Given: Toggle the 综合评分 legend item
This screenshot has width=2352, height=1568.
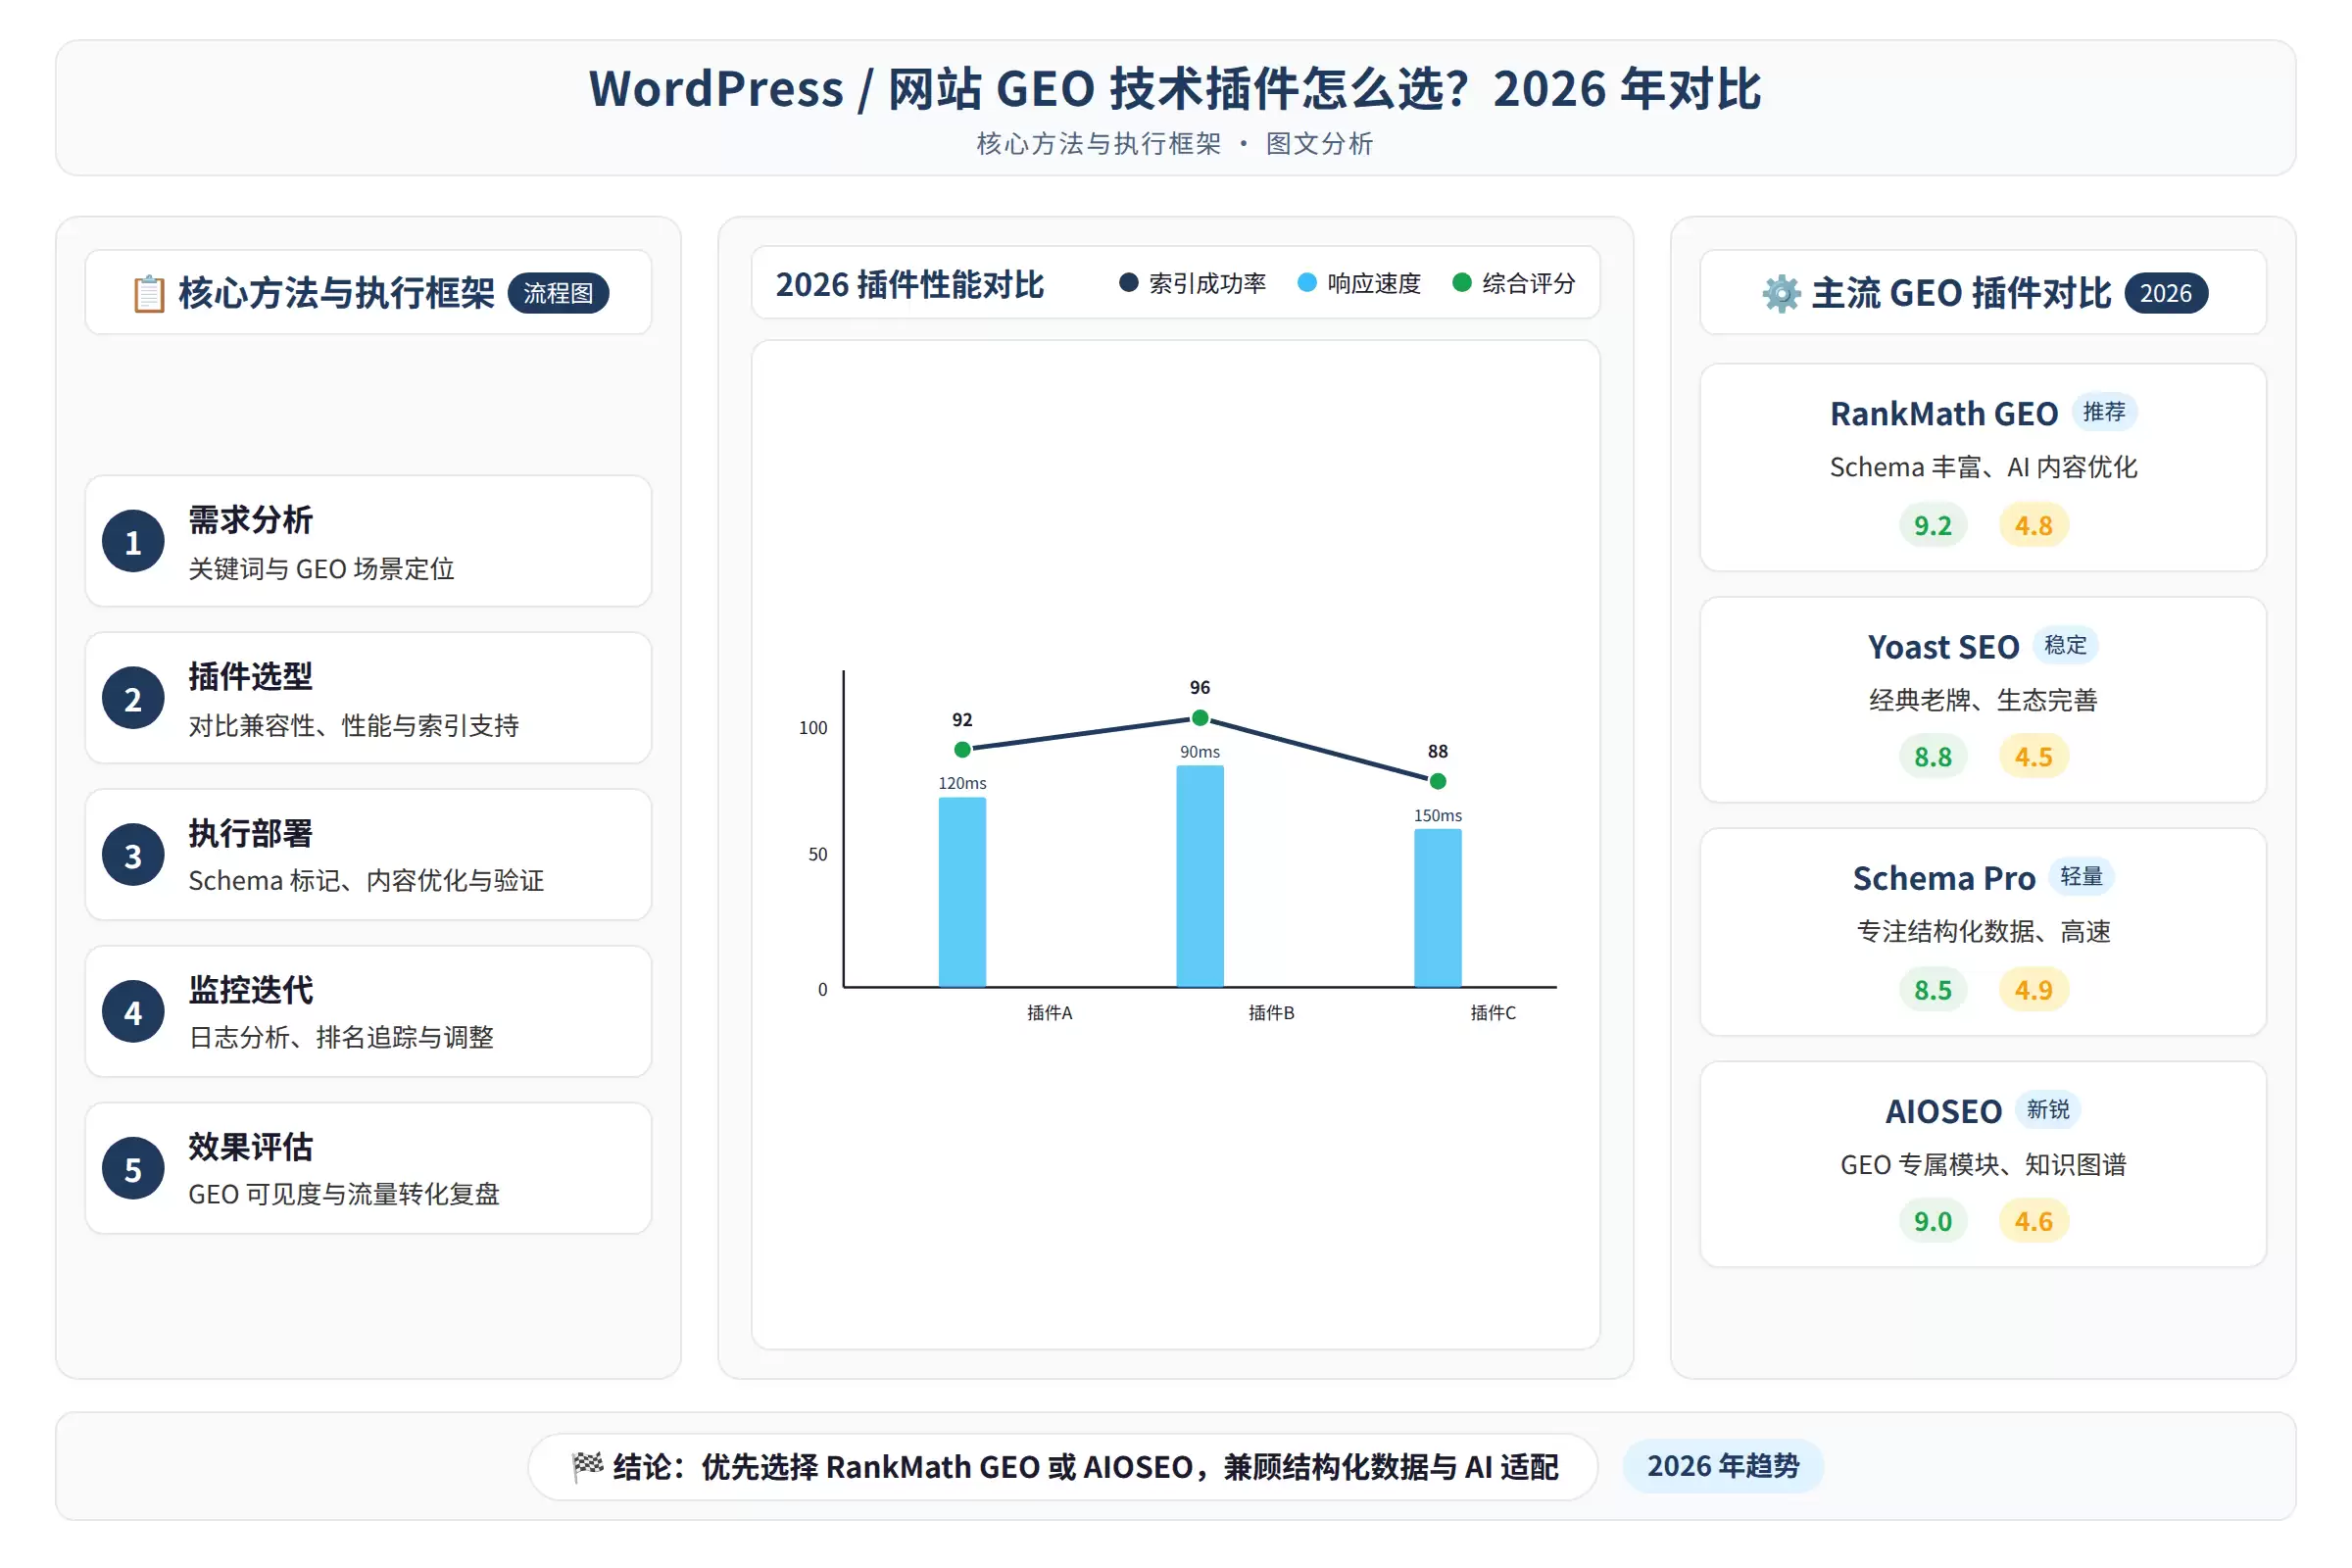Looking at the screenshot, I should tap(1513, 283).
